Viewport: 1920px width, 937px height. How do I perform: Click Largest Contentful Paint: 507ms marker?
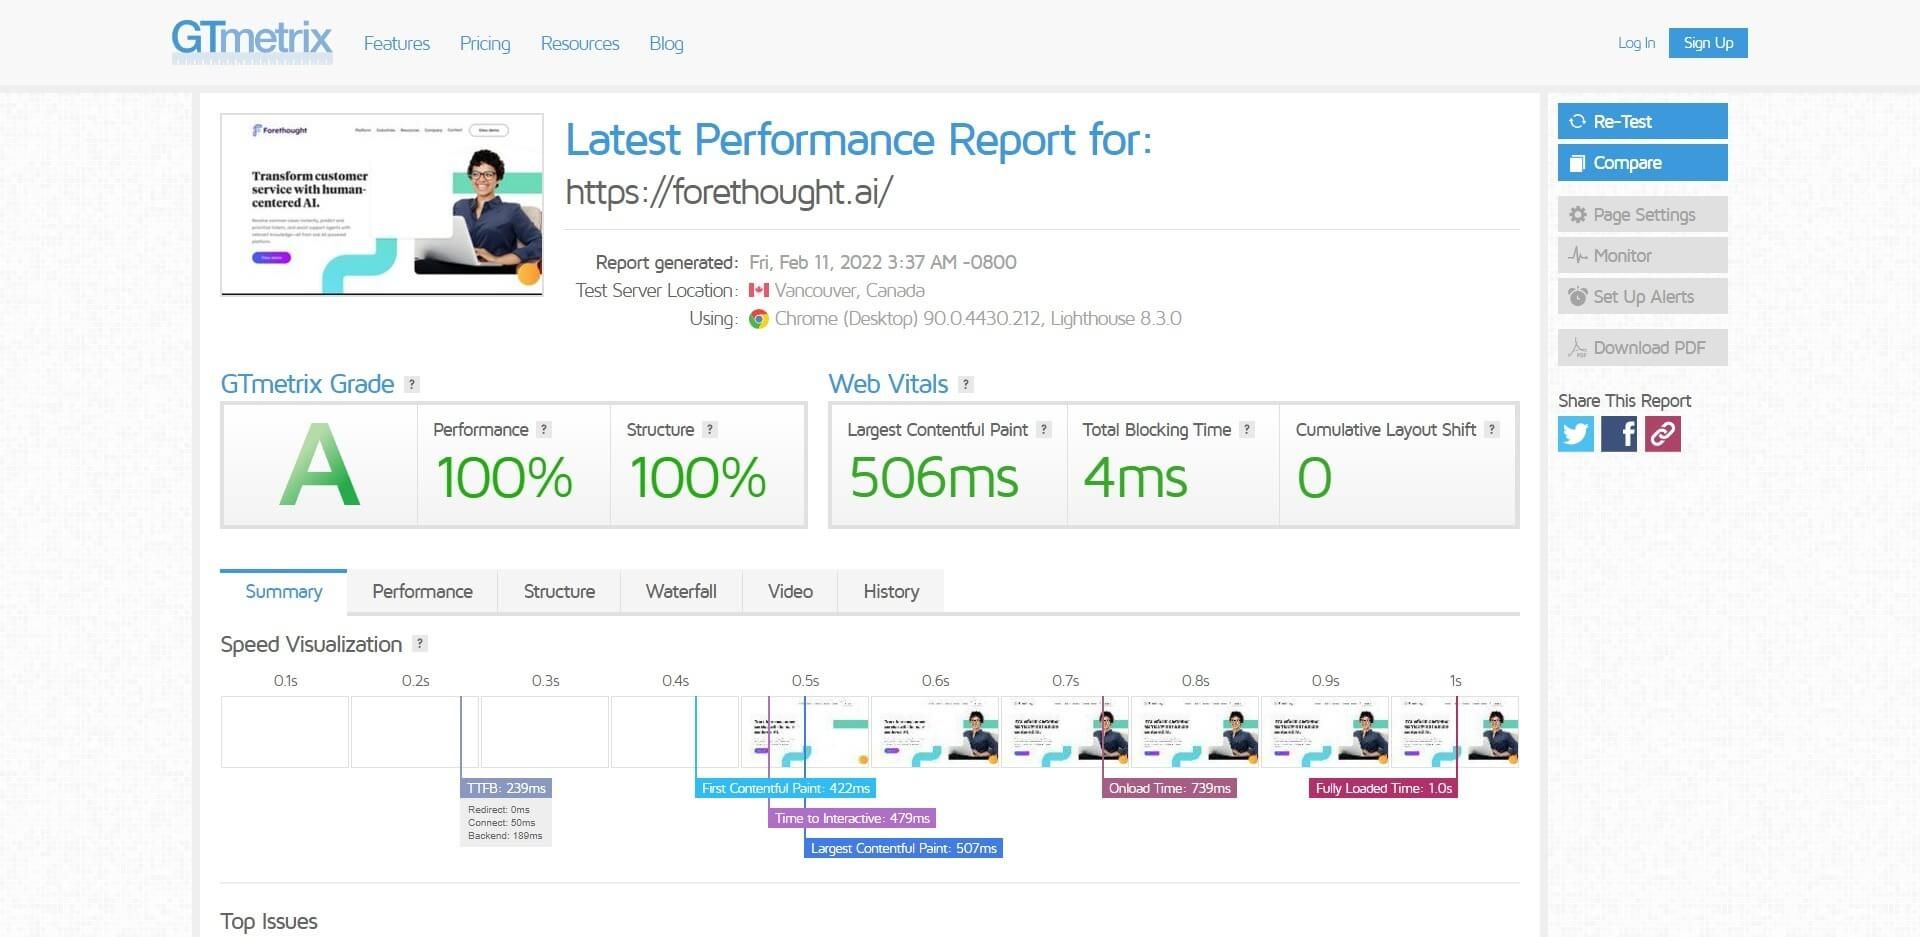pos(904,848)
